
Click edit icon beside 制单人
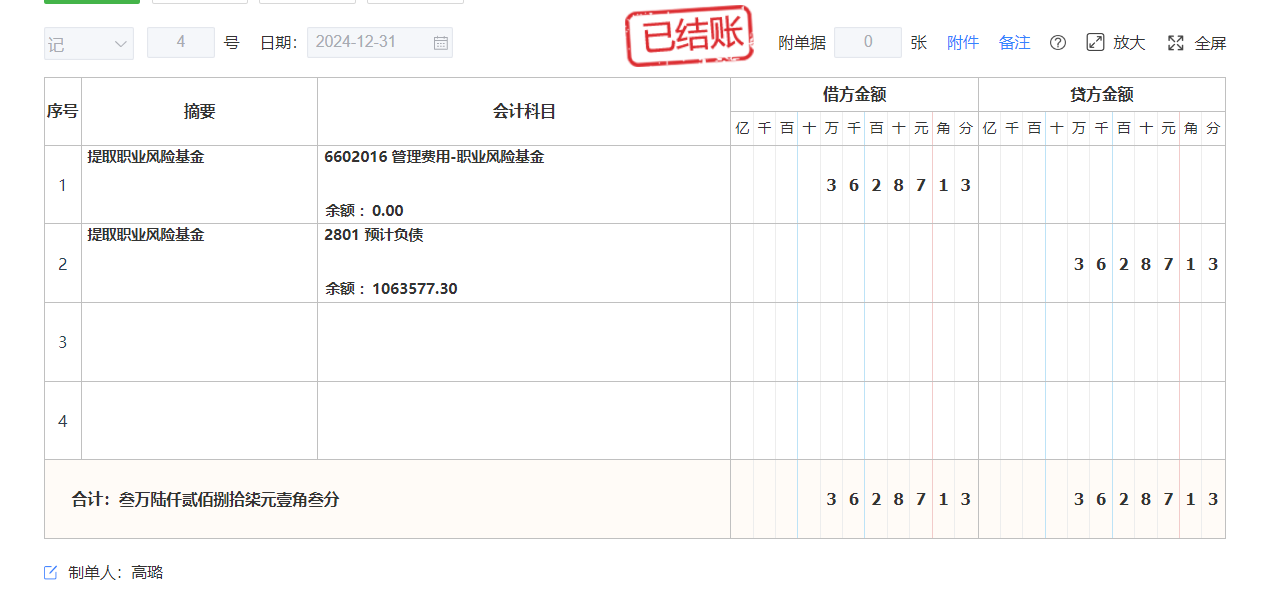(51, 573)
